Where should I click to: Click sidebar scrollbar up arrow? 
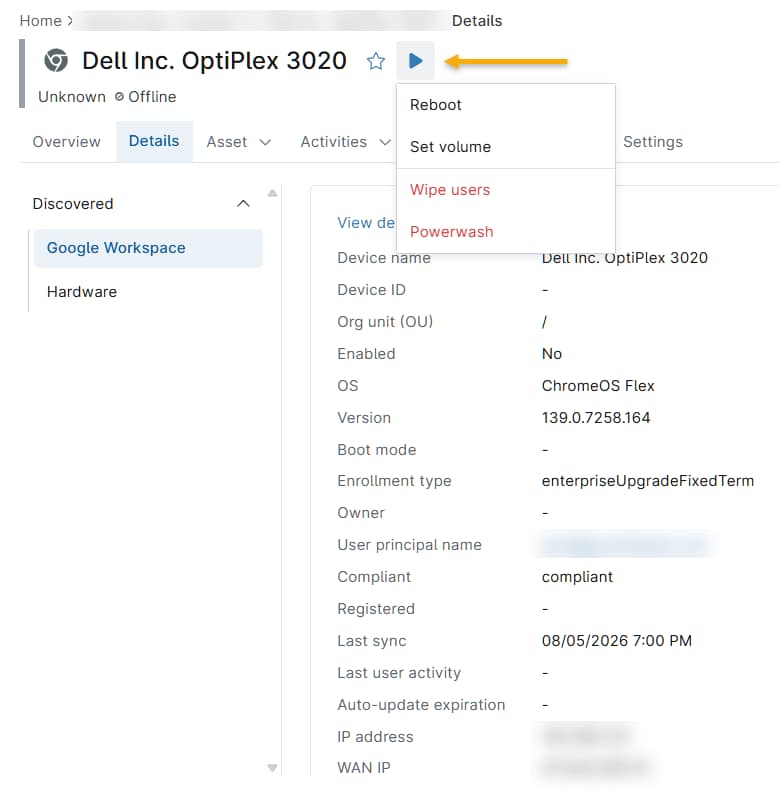click(x=272, y=193)
